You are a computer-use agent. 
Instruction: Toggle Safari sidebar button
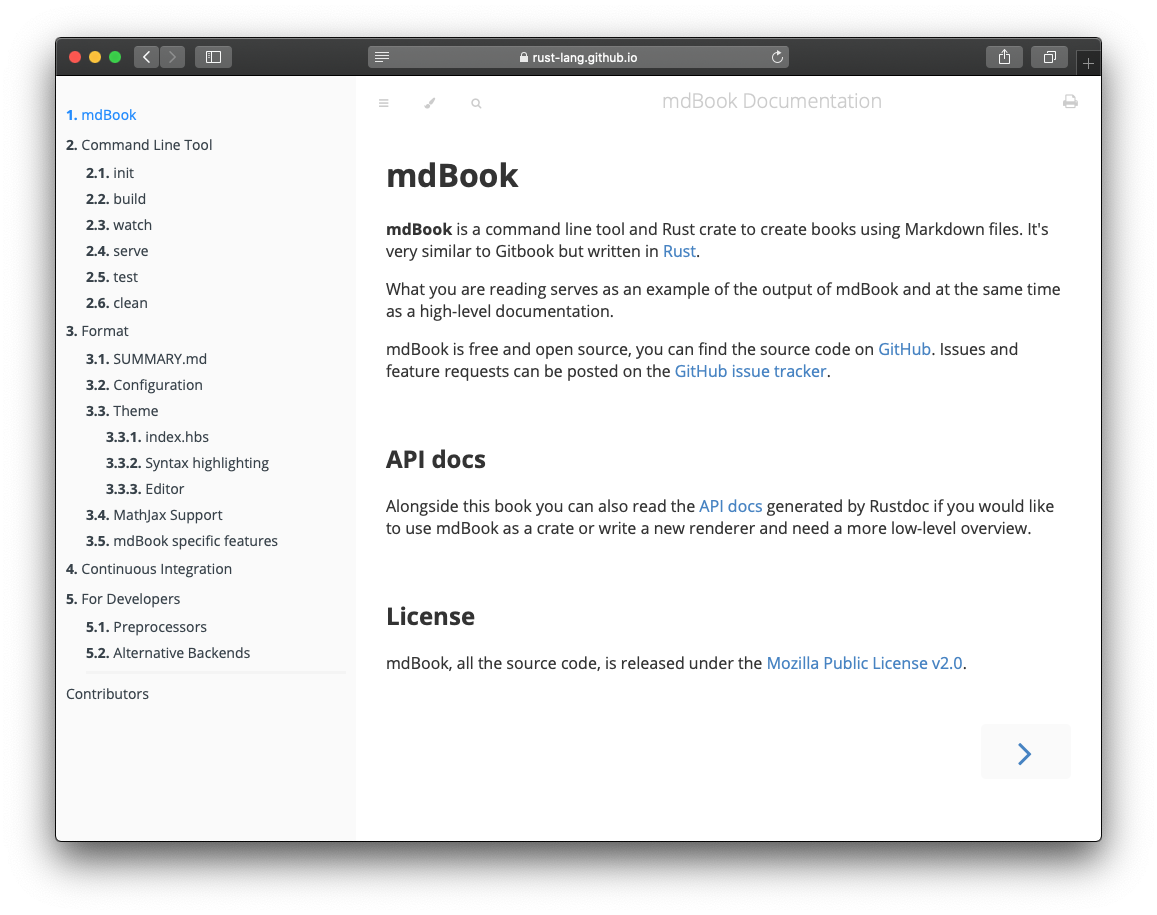click(x=213, y=57)
